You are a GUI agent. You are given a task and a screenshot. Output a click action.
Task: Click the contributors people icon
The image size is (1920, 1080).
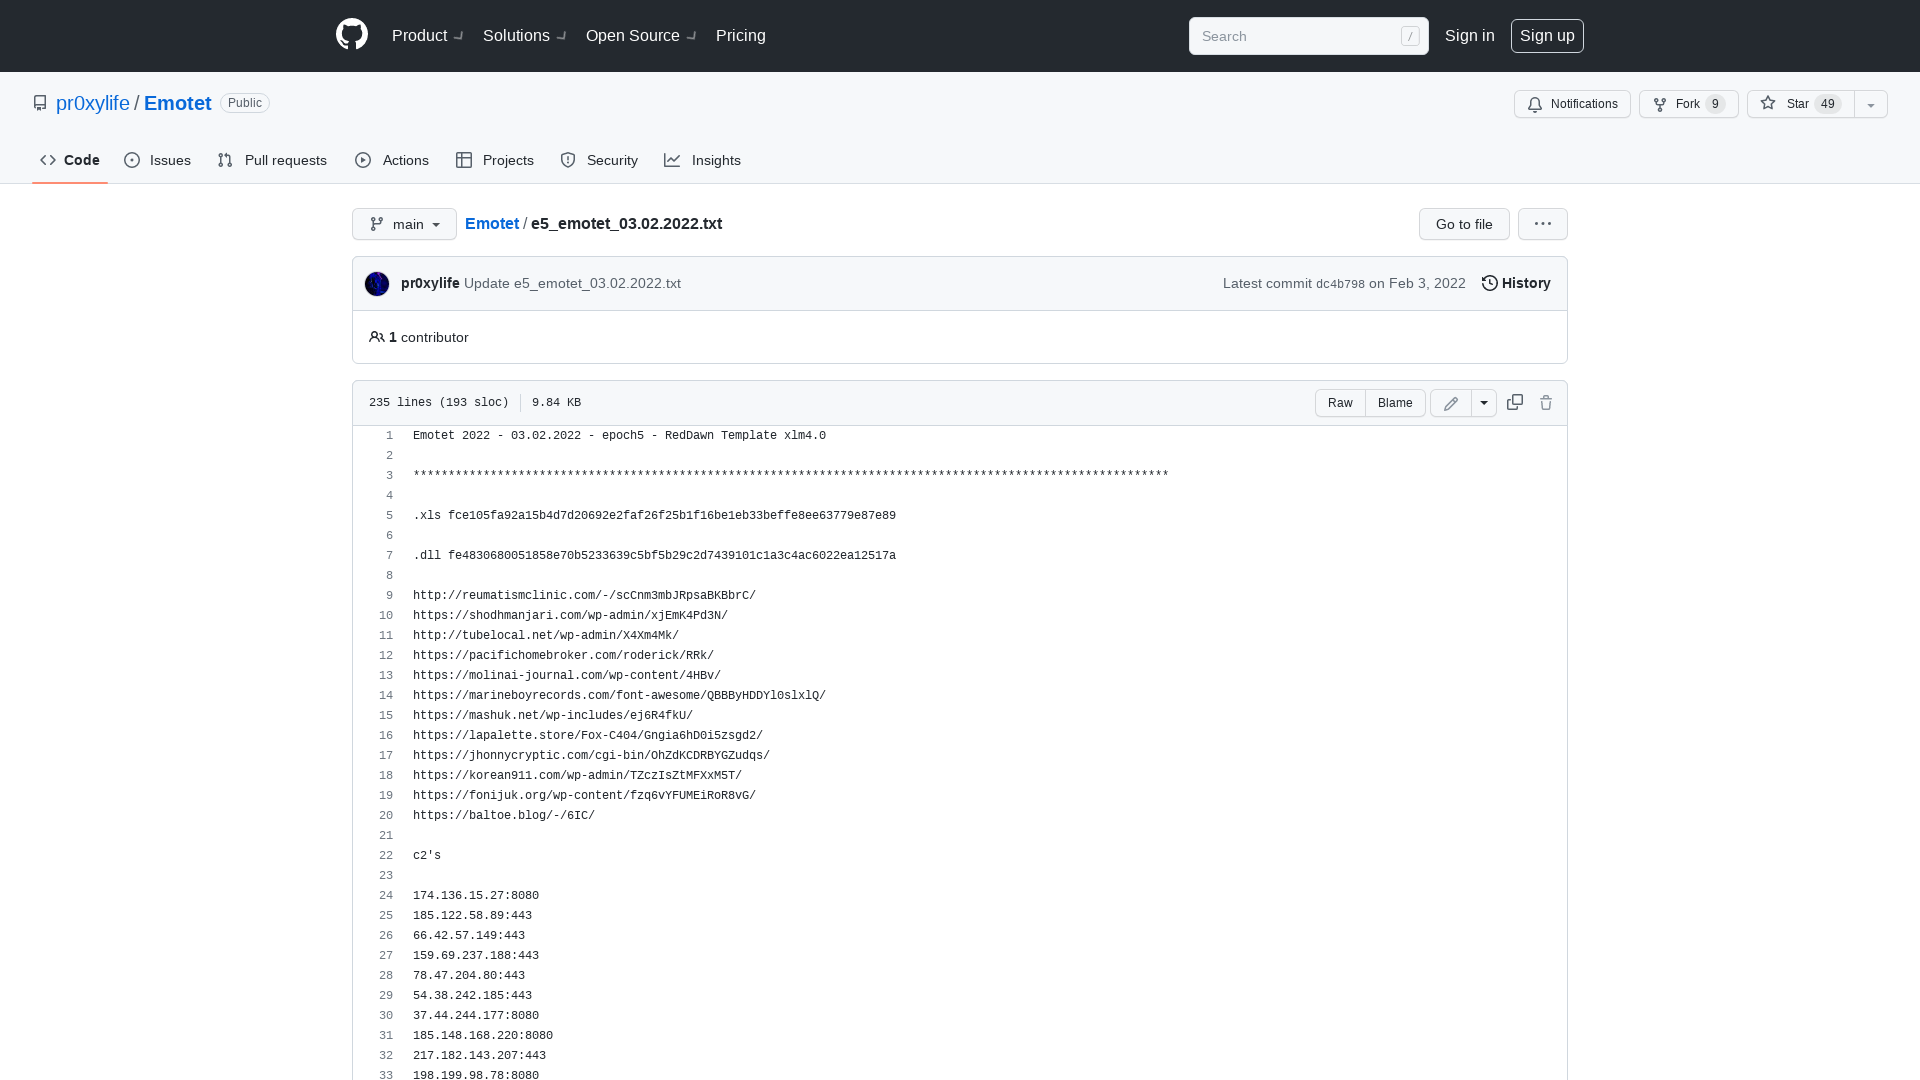(x=377, y=337)
